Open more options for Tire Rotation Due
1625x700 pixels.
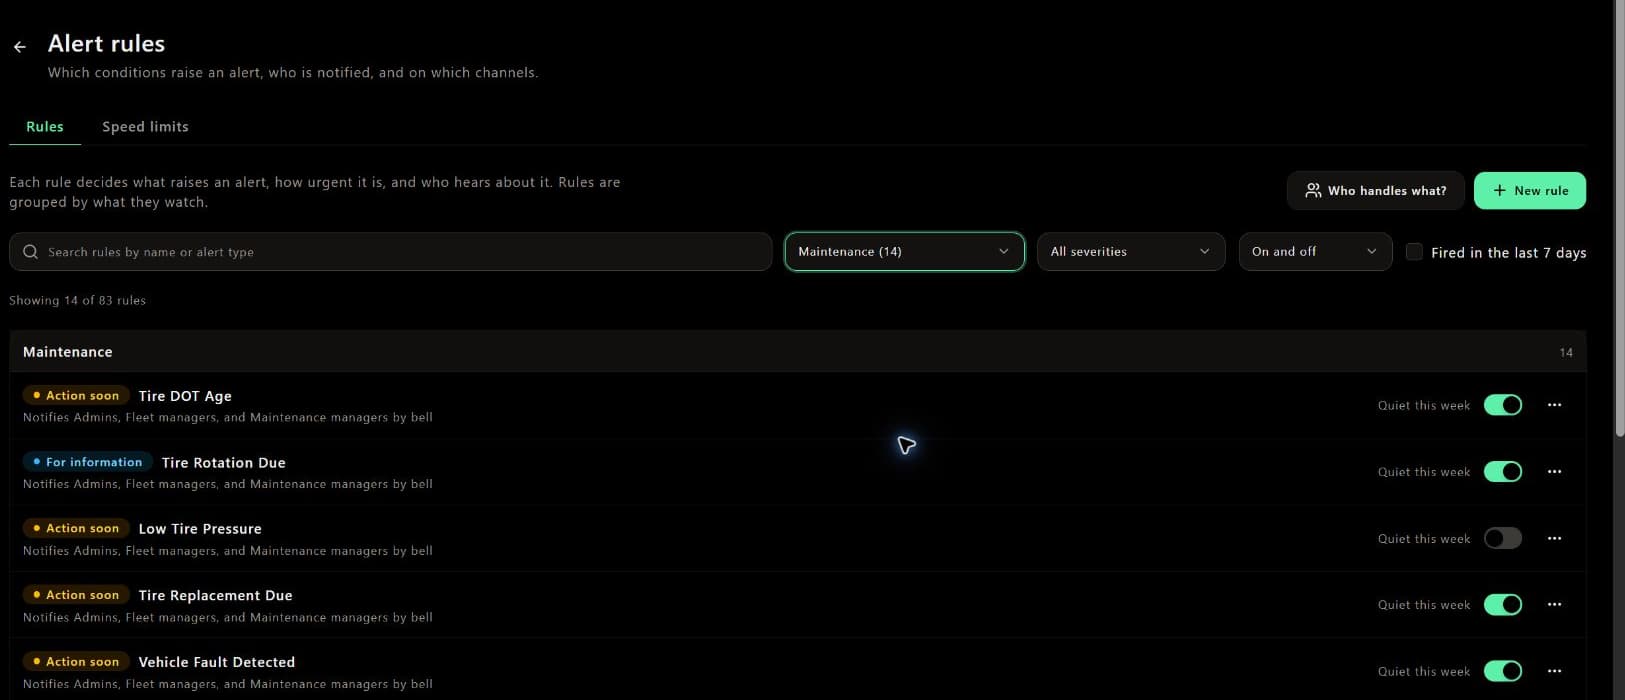tap(1554, 472)
